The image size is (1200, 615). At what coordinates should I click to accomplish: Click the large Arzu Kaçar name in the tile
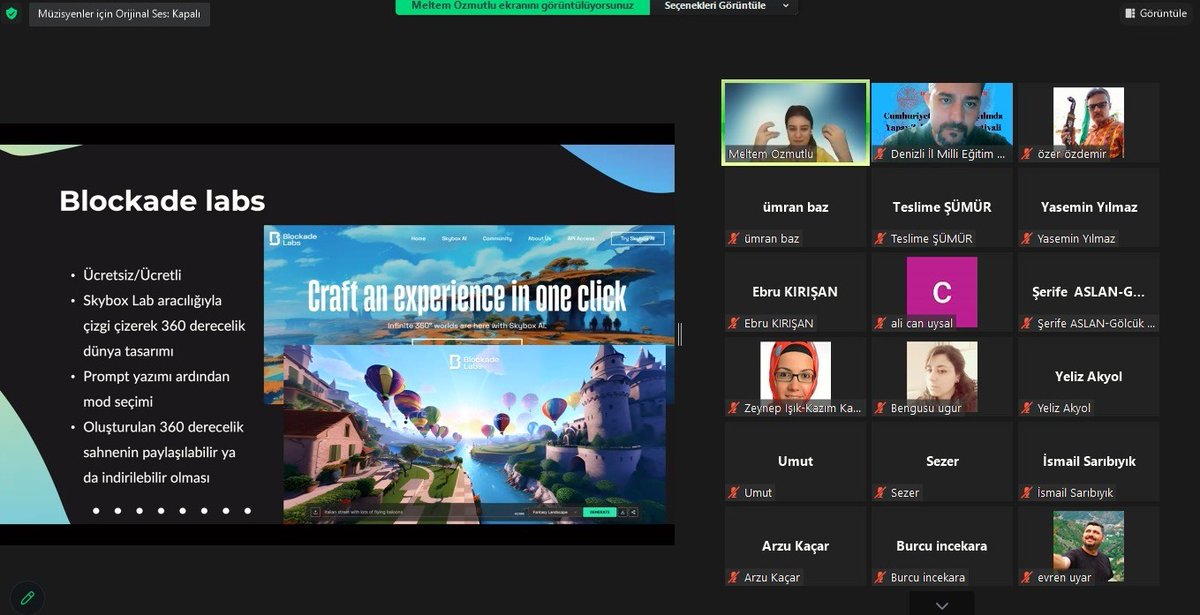795,546
